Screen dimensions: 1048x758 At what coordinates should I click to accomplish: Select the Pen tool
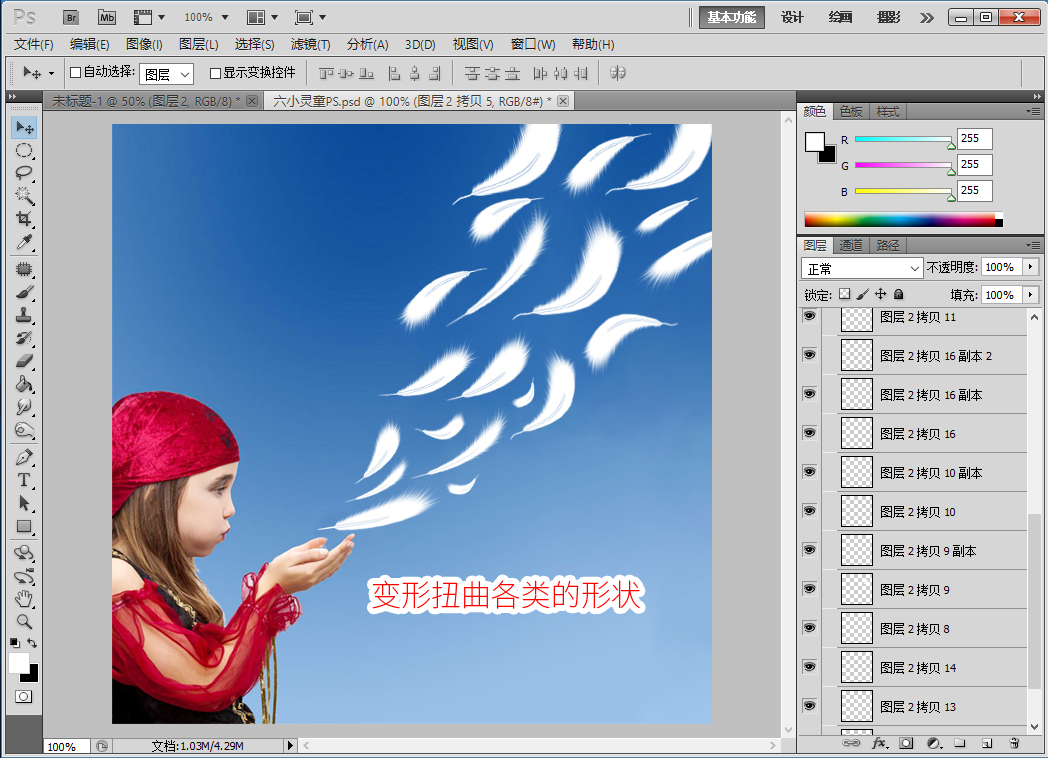[x=24, y=457]
